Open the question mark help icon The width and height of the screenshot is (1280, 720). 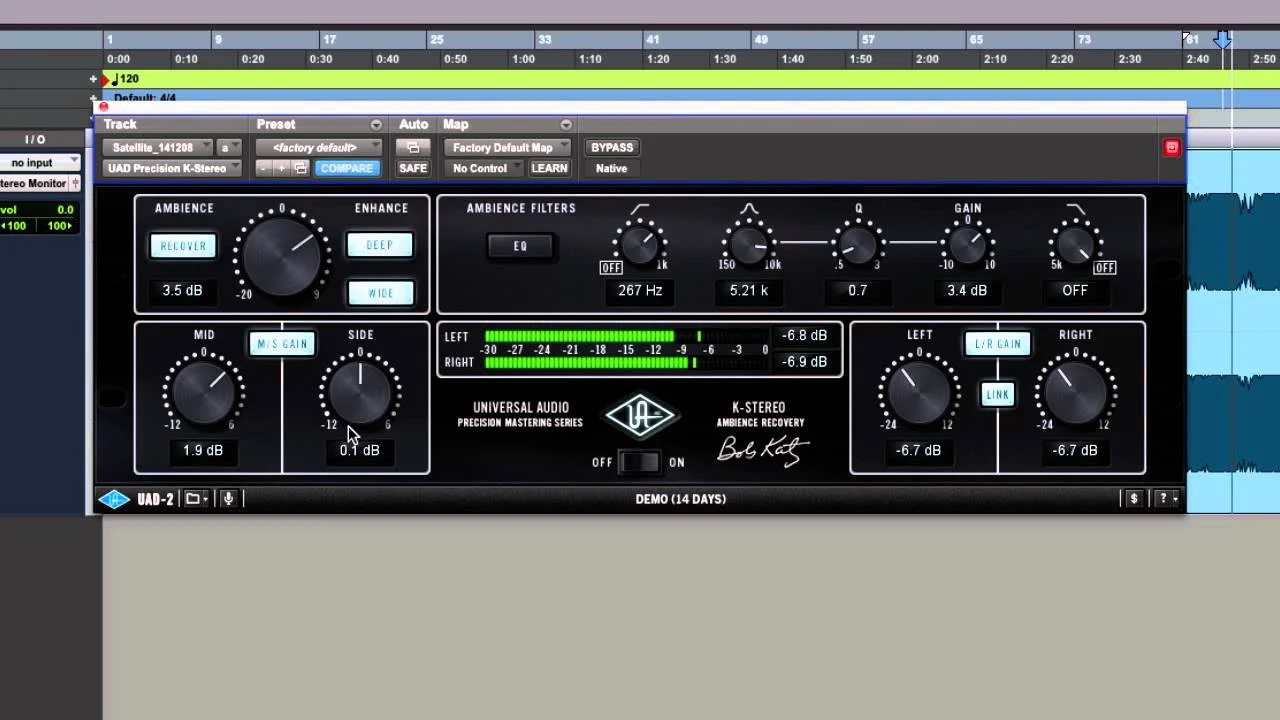coord(1161,498)
